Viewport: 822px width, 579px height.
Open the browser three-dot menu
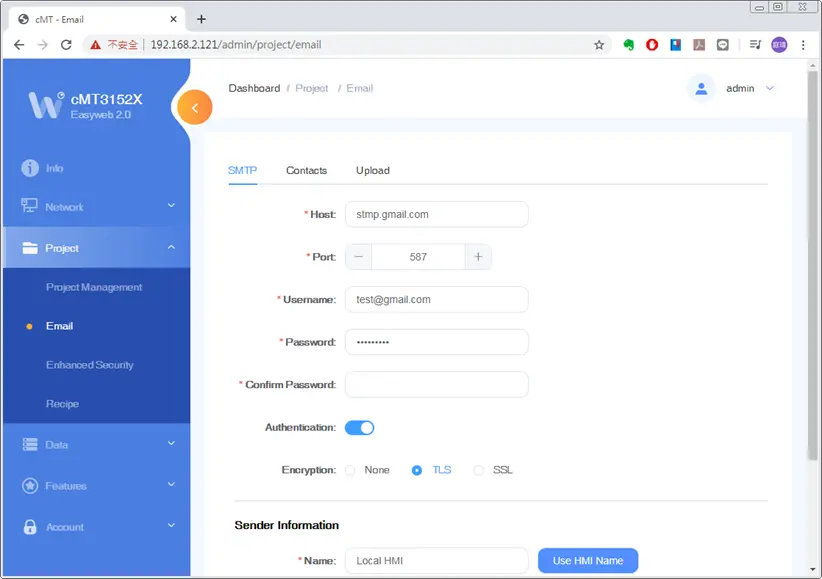coord(803,45)
